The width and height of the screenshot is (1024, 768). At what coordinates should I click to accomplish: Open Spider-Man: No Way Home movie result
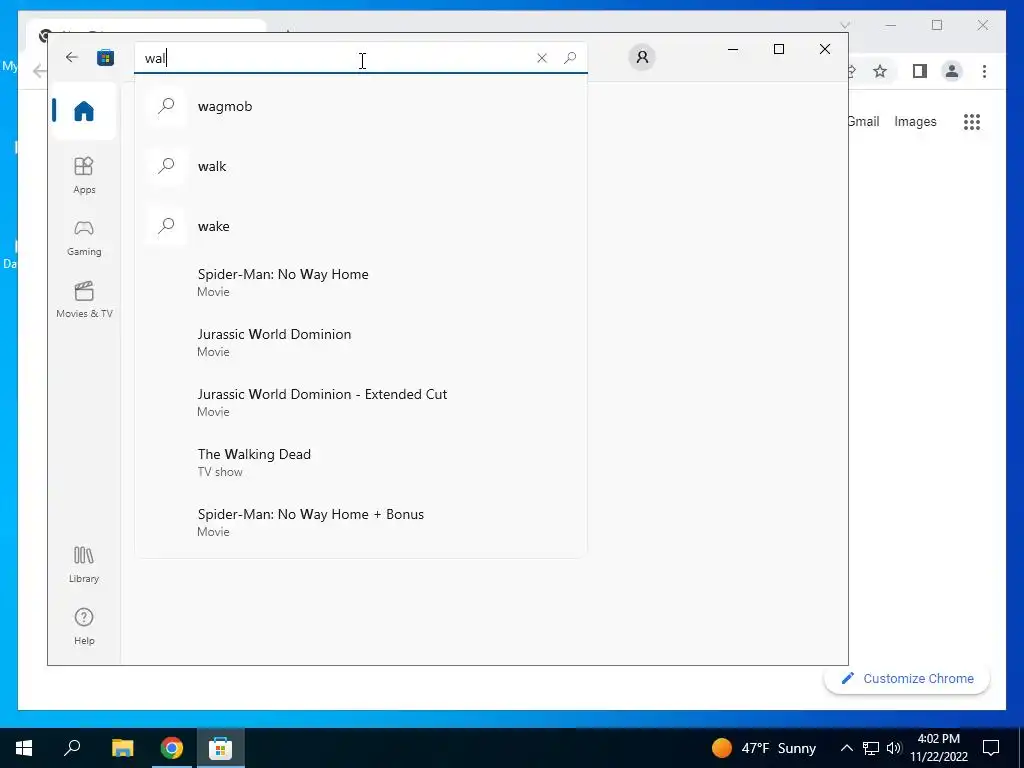point(360,282)
